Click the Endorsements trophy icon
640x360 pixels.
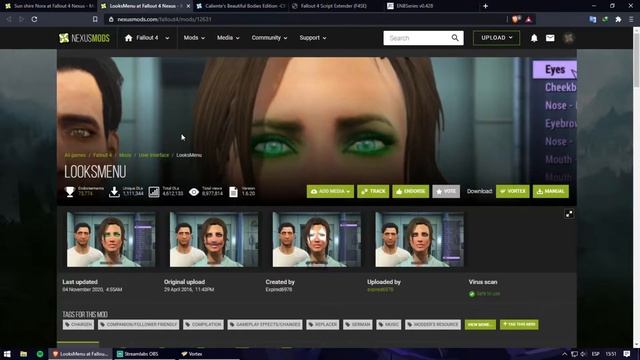tap(70, 192)
